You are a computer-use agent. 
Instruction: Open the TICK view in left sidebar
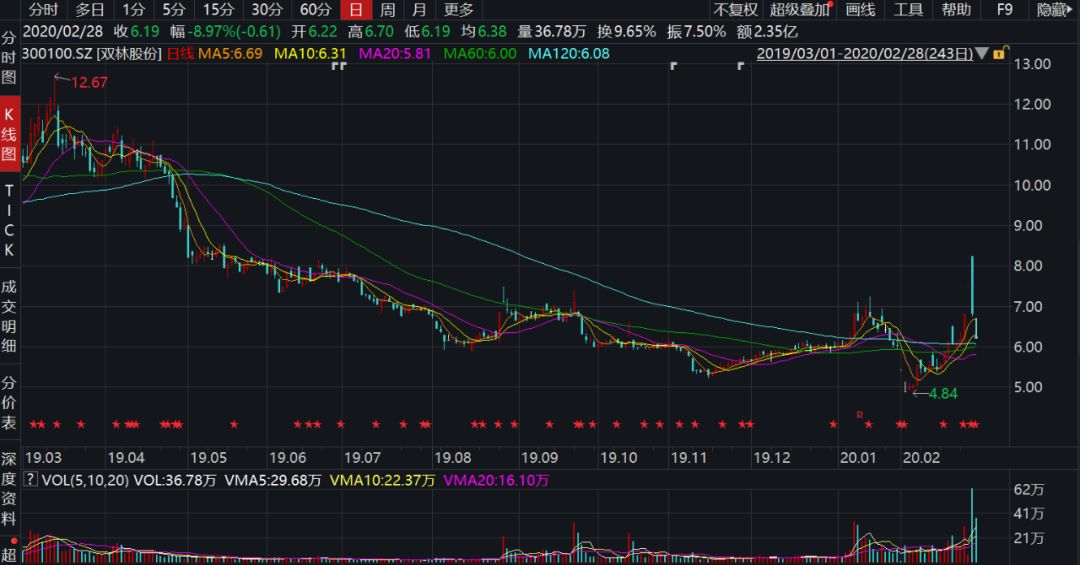[x=10, y=220]
